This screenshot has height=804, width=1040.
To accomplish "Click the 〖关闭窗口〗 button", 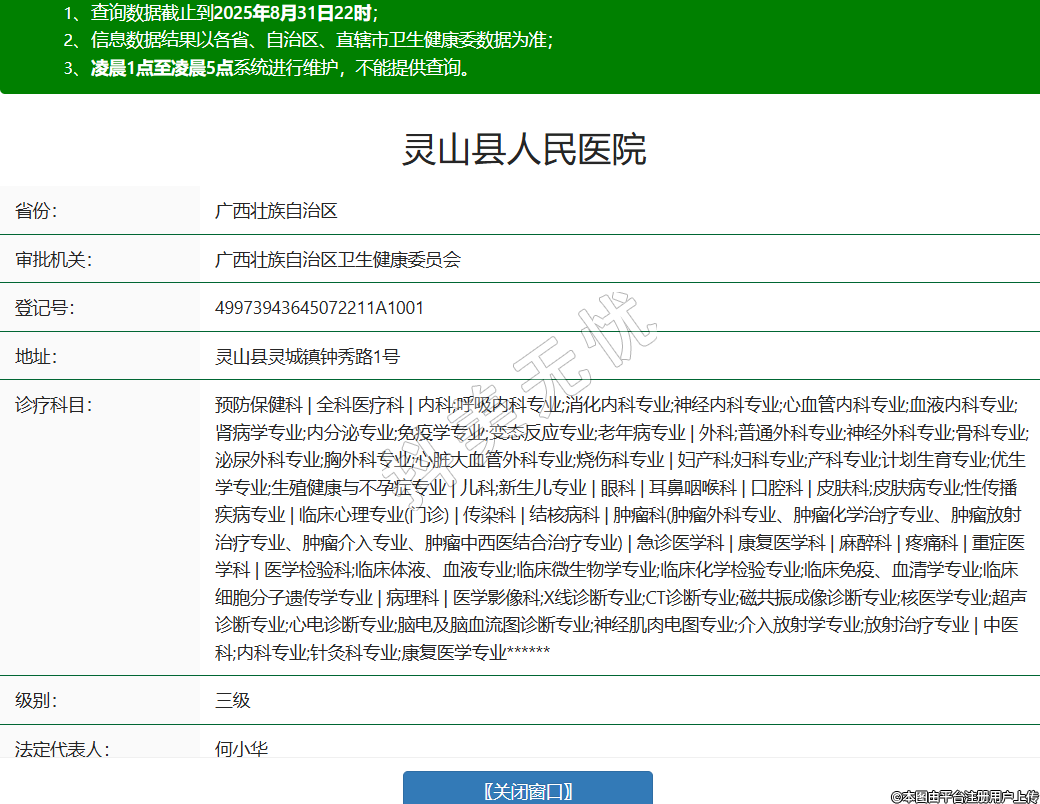I will coord(527,790).
